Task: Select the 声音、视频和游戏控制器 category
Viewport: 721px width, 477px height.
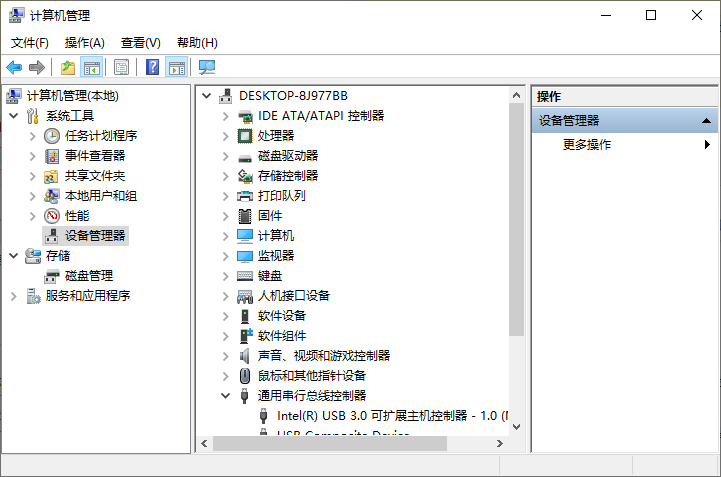Action: pos(324,356)
